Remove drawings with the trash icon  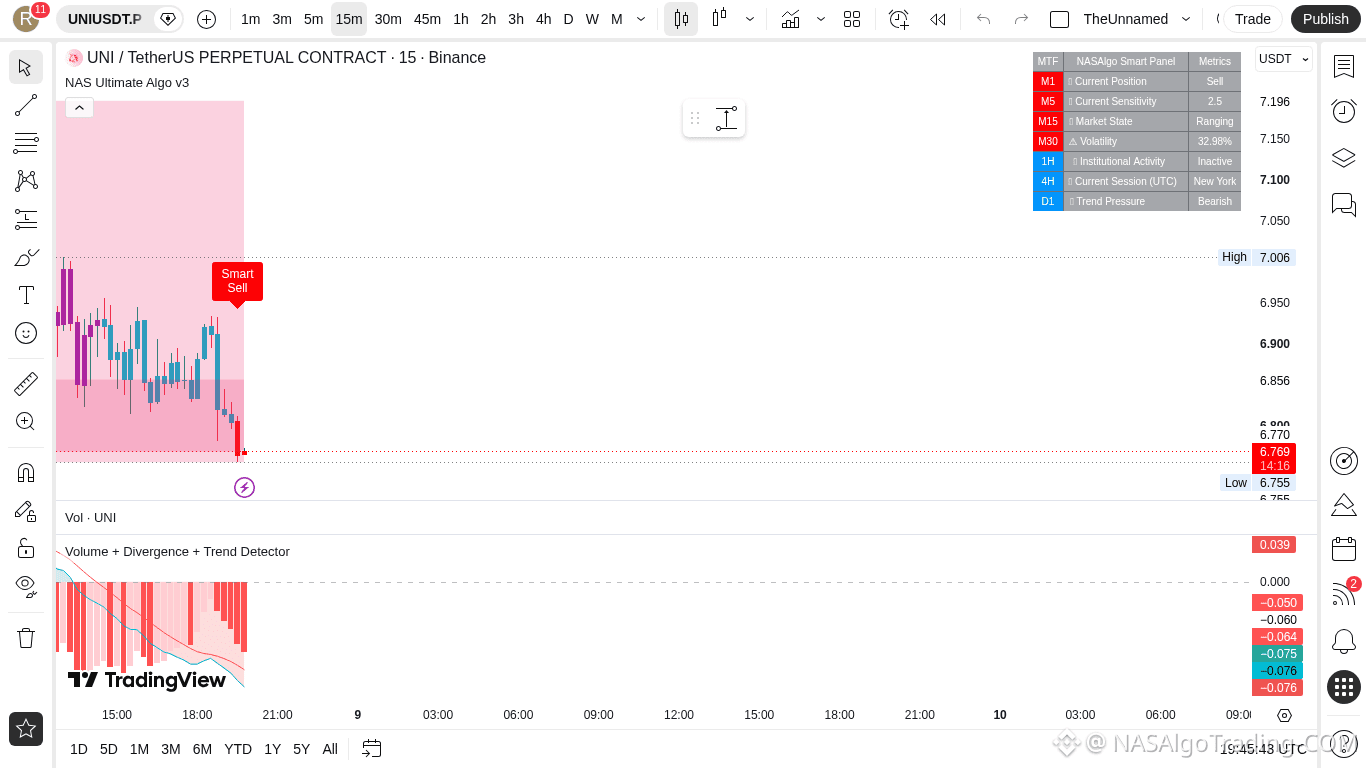(26, 638)
